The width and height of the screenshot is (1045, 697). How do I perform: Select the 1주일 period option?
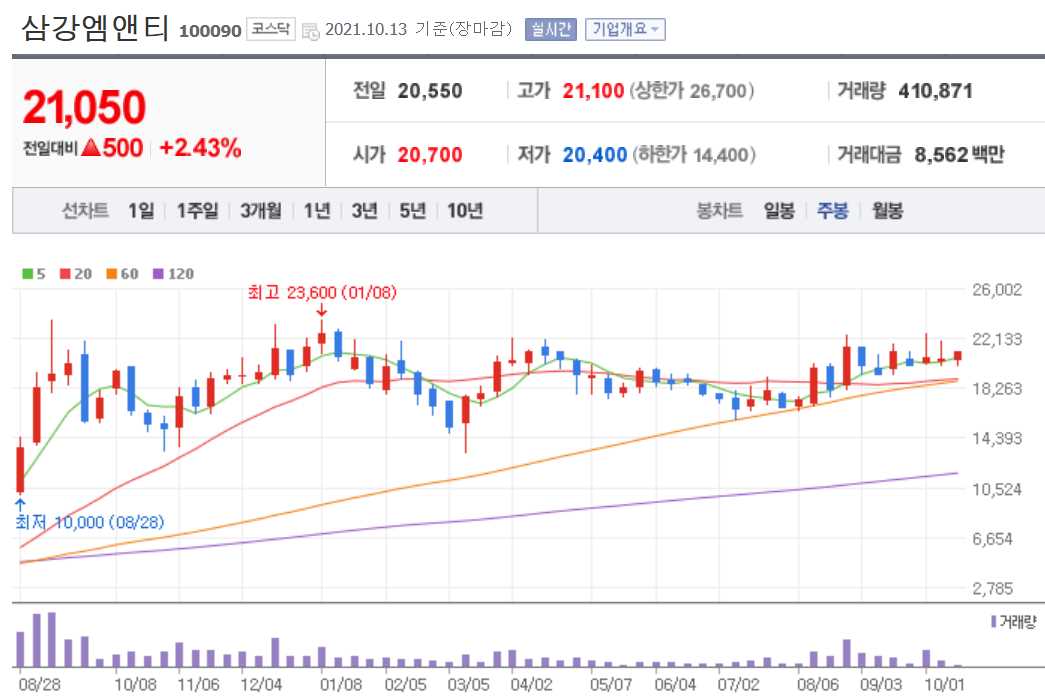(x=195, y=211)
